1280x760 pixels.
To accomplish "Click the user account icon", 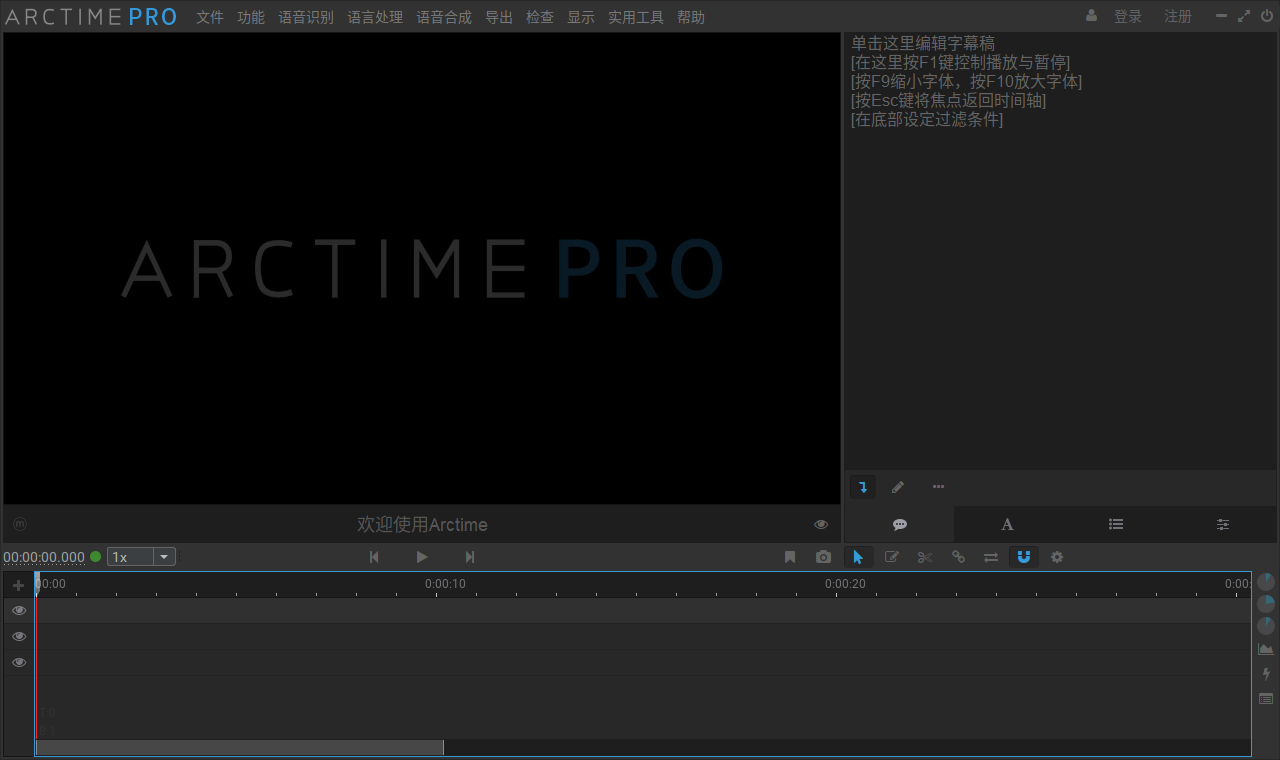I will point(1092,16).
